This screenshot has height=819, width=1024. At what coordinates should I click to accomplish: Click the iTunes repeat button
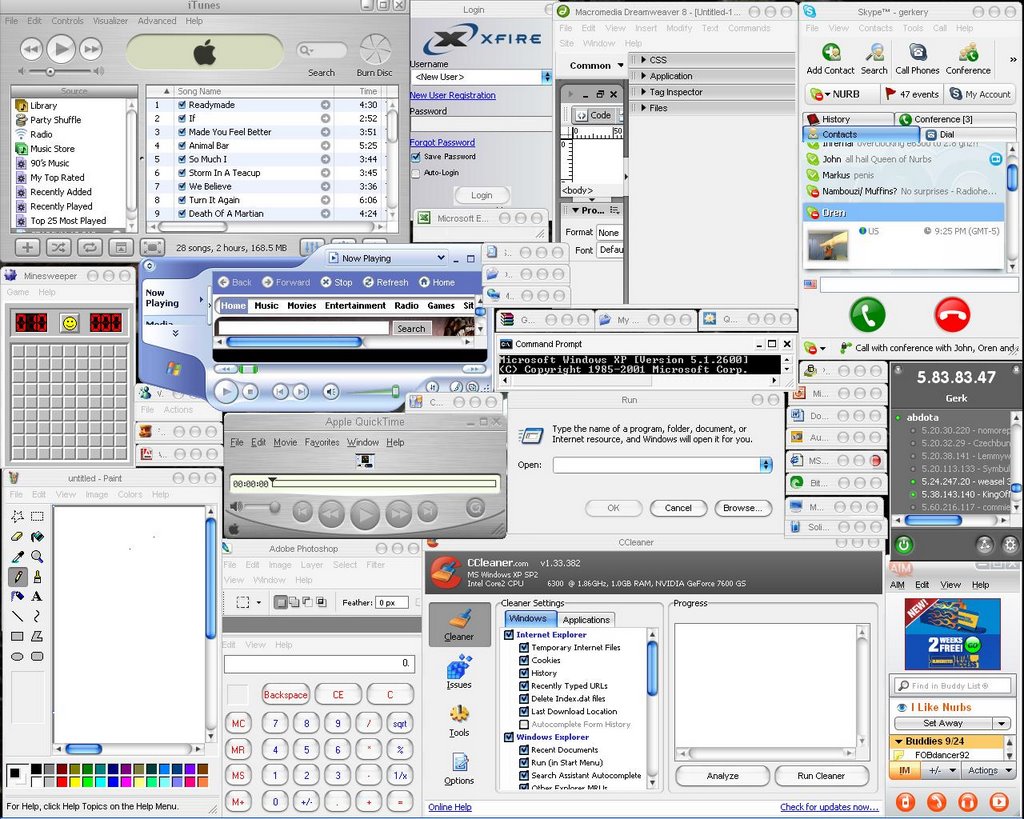click(x=89, y=248)
